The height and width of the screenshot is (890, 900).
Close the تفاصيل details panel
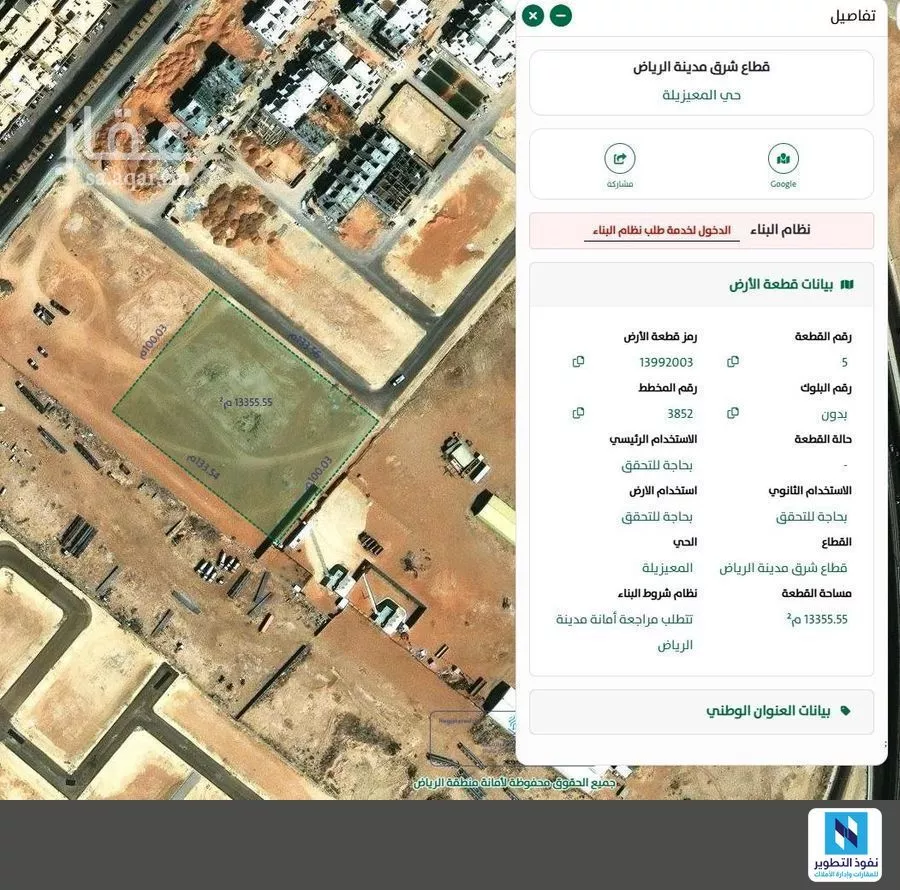click(533, 15)
